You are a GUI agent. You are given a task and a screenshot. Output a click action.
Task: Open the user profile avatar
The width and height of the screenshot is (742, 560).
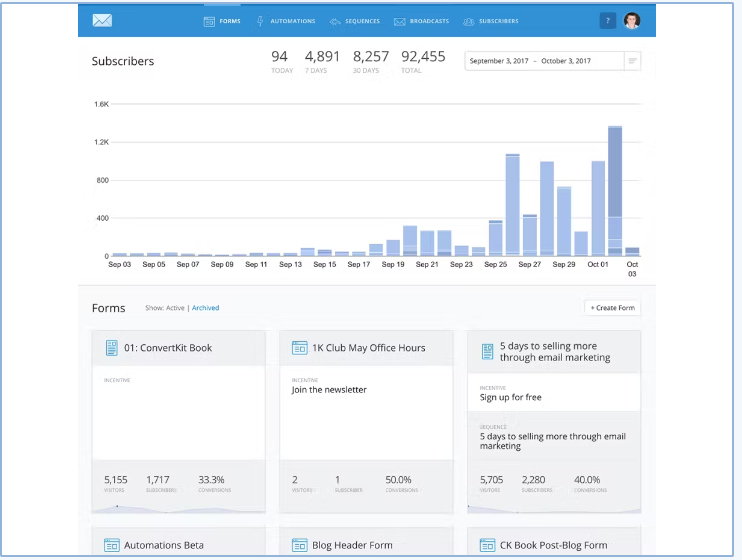pyautogui.click(x=632, y=20)
